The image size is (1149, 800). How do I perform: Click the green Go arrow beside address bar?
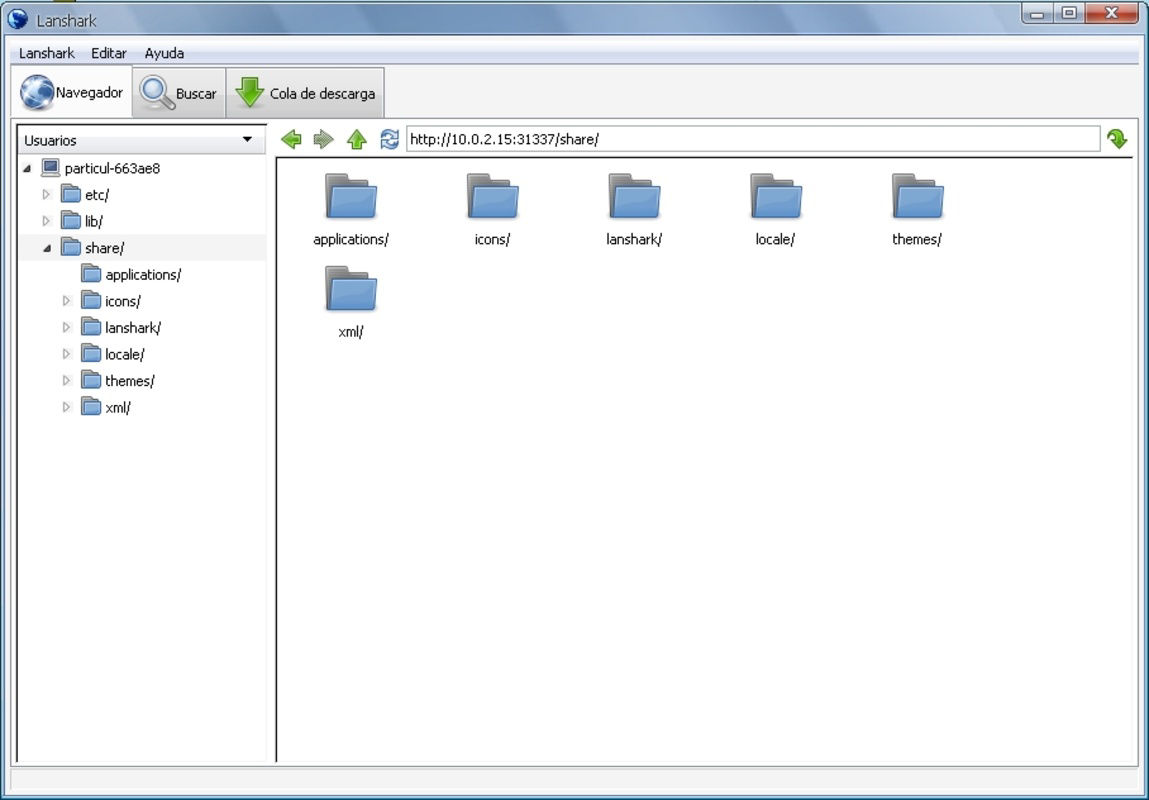1117,139
